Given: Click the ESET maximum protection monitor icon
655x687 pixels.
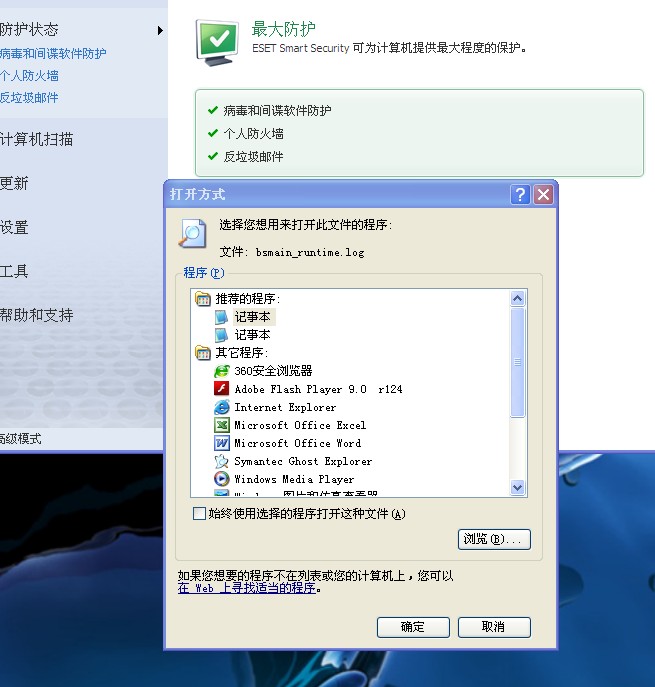Looking at the screenshot, I should 217,43.
